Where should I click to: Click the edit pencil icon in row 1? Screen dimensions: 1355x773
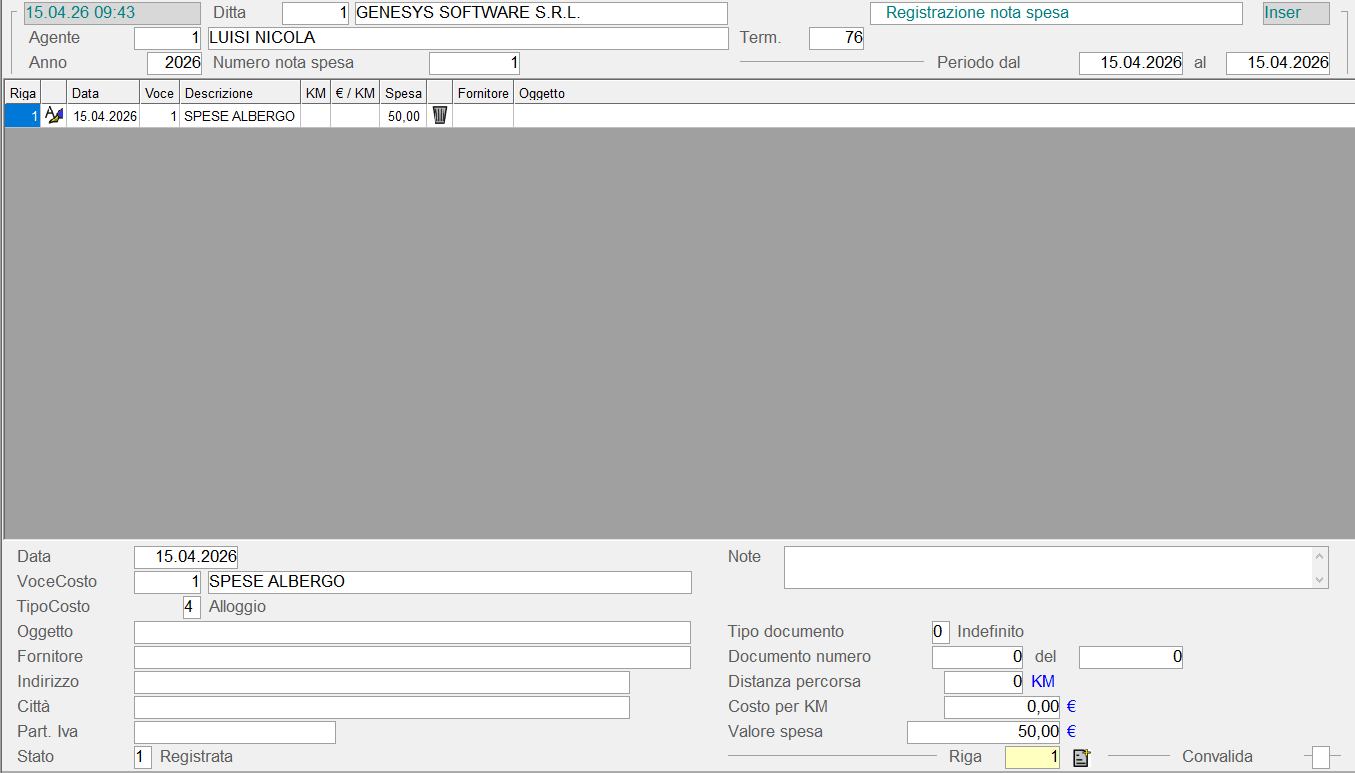tap(54, 116)
